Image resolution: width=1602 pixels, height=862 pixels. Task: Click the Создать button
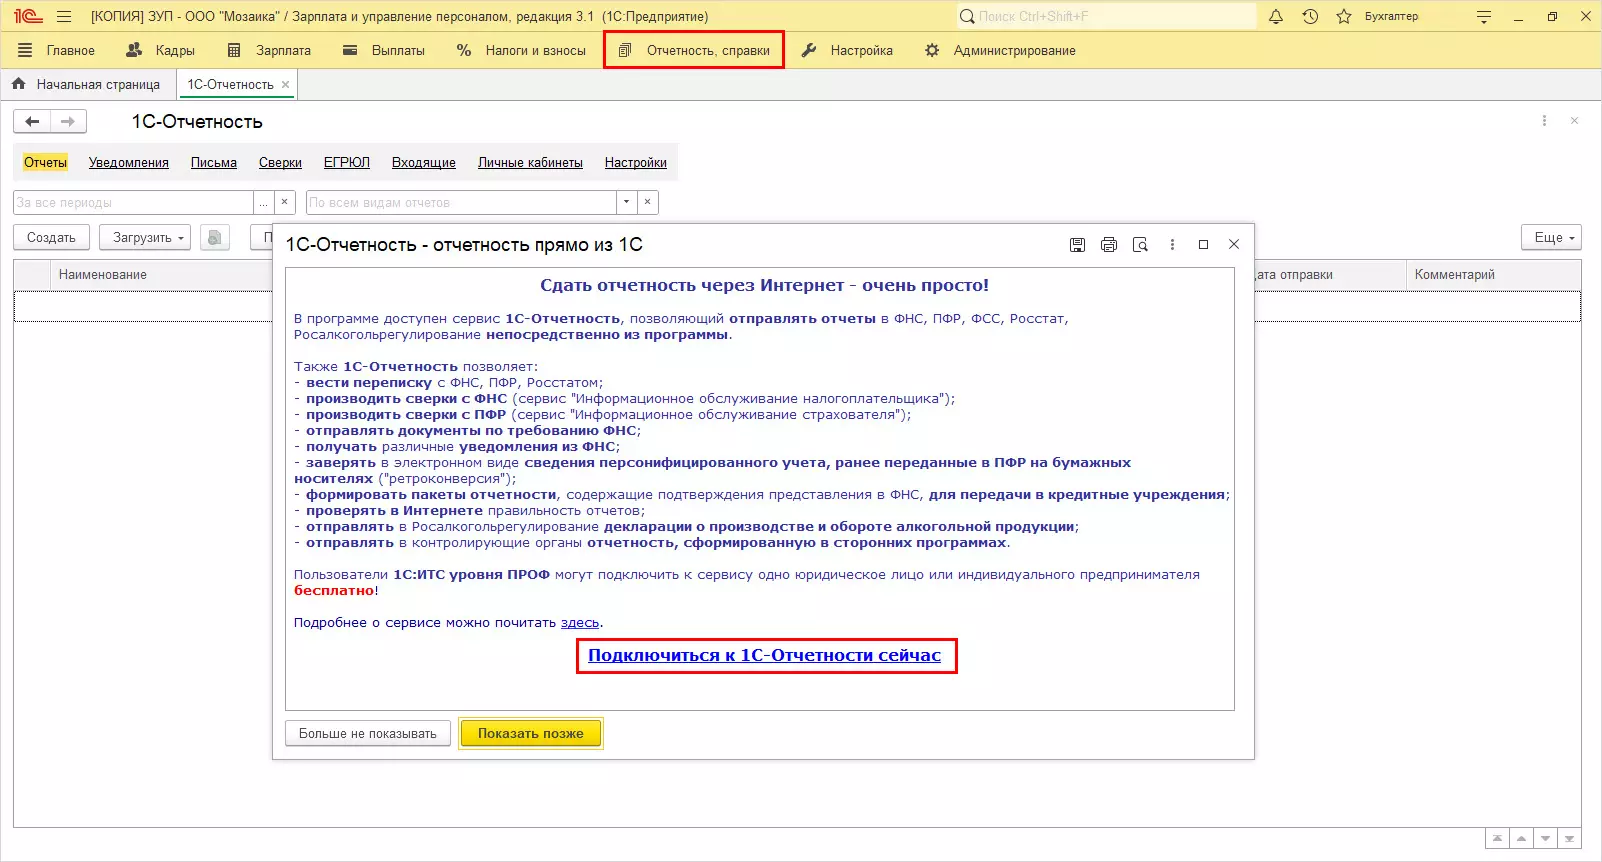(51, 237)
